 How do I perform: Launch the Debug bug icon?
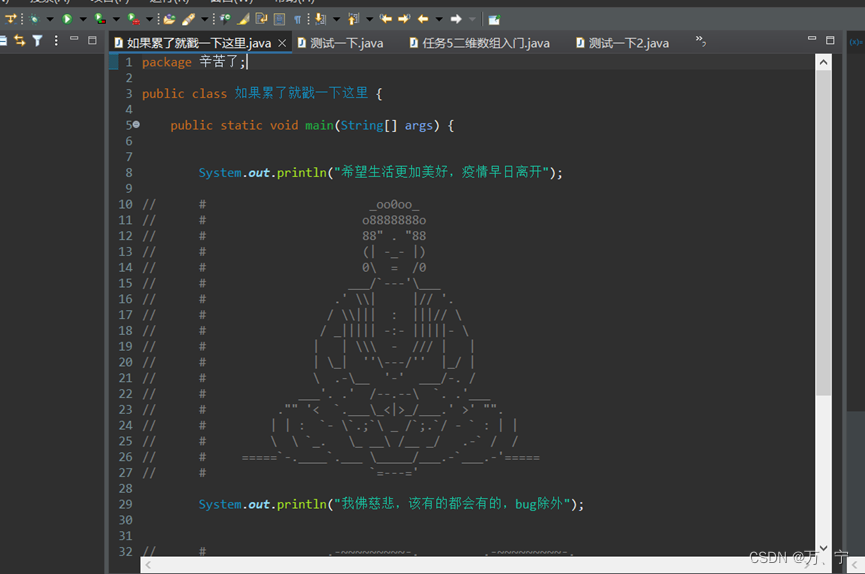click(34, 19)
